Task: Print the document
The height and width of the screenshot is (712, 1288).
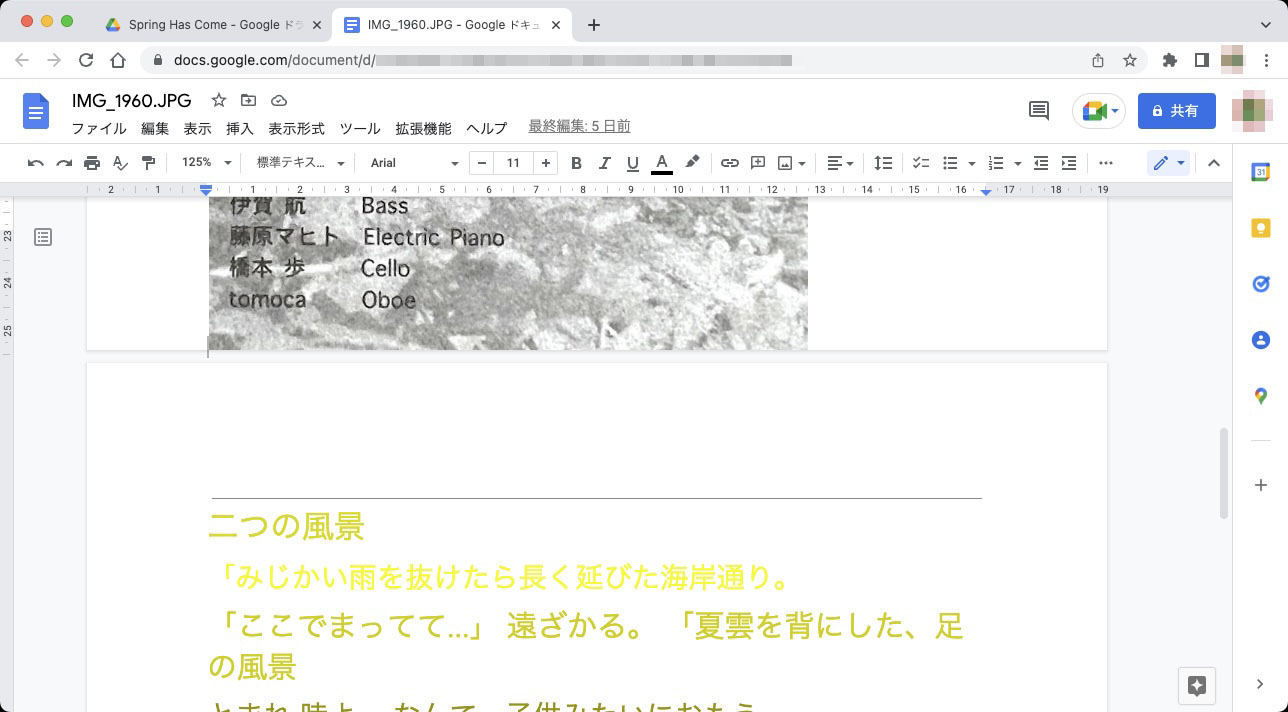Action: pos(91,162)
